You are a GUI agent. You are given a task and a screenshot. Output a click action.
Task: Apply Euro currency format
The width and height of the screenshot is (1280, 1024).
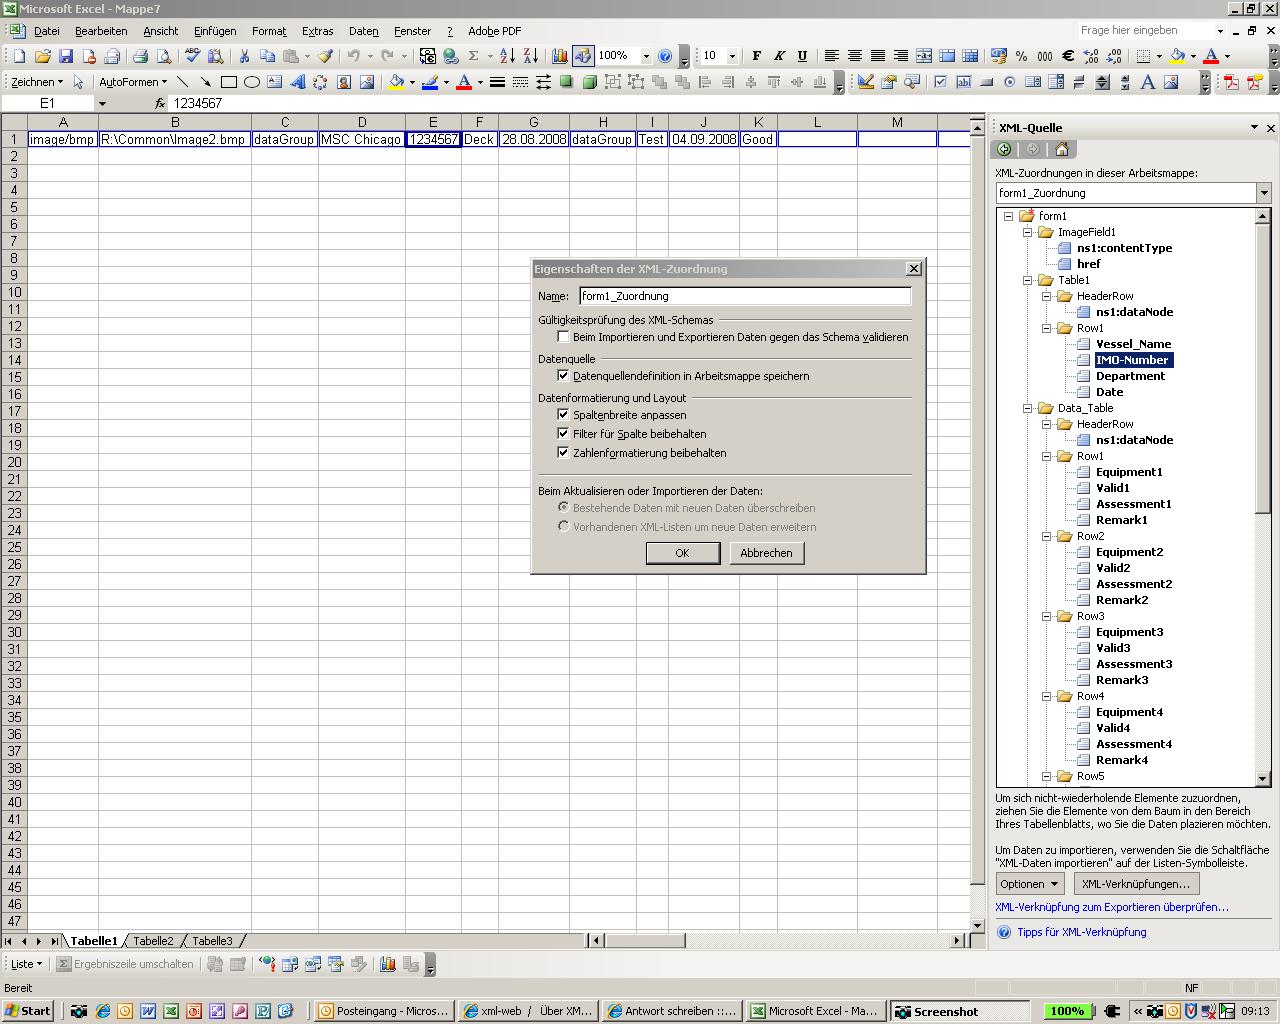coord(1068,56)
